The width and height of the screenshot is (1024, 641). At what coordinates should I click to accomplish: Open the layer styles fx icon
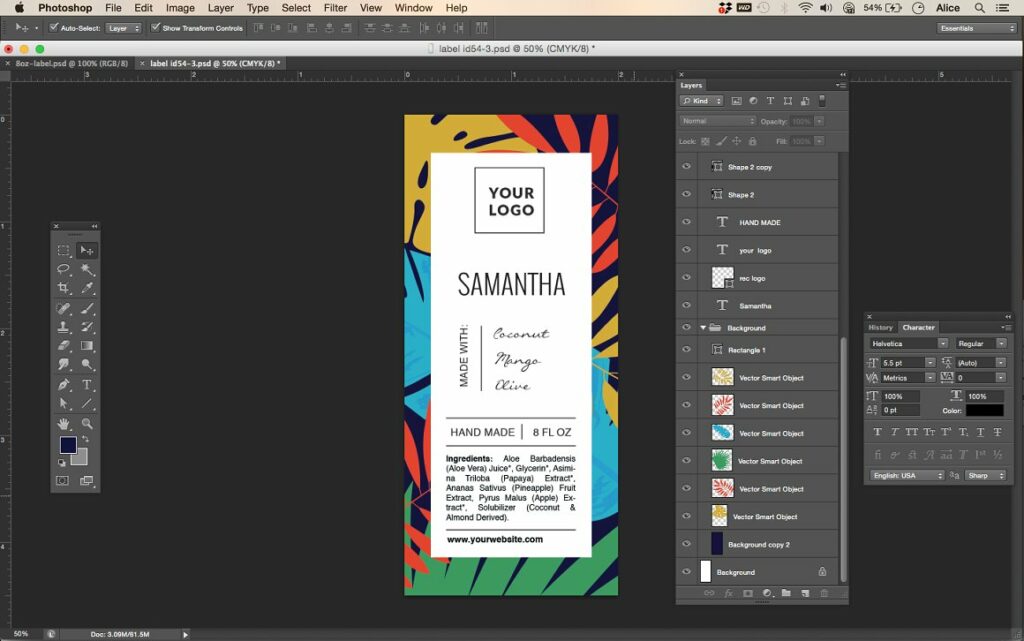pyautogui.click(x=729, y=592)
